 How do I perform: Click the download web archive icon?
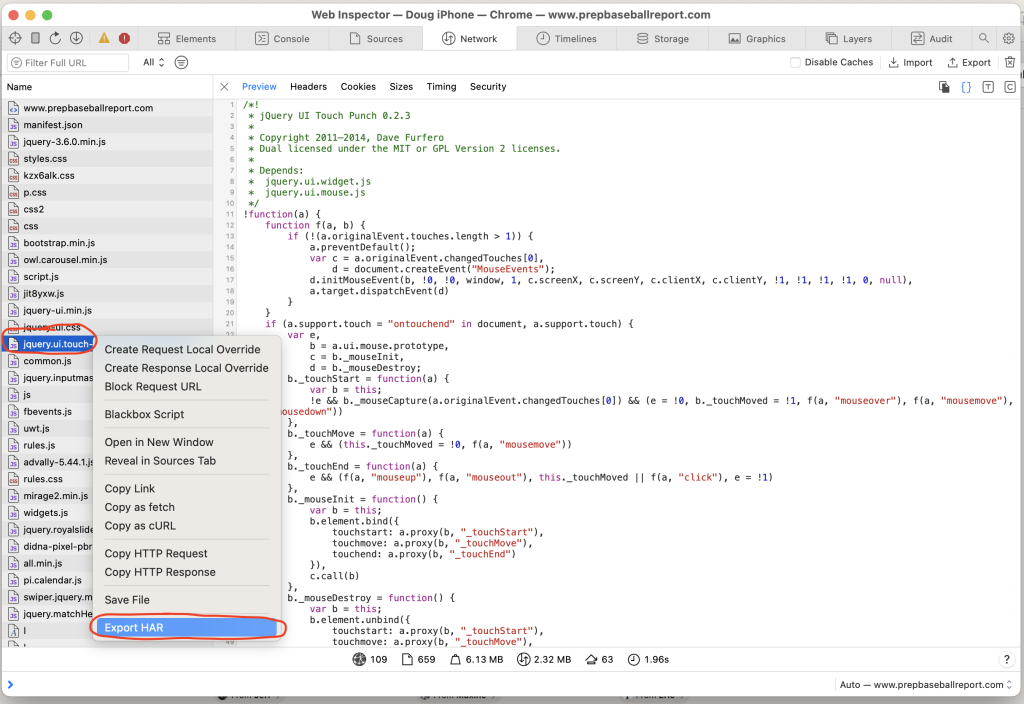point(76,39)
